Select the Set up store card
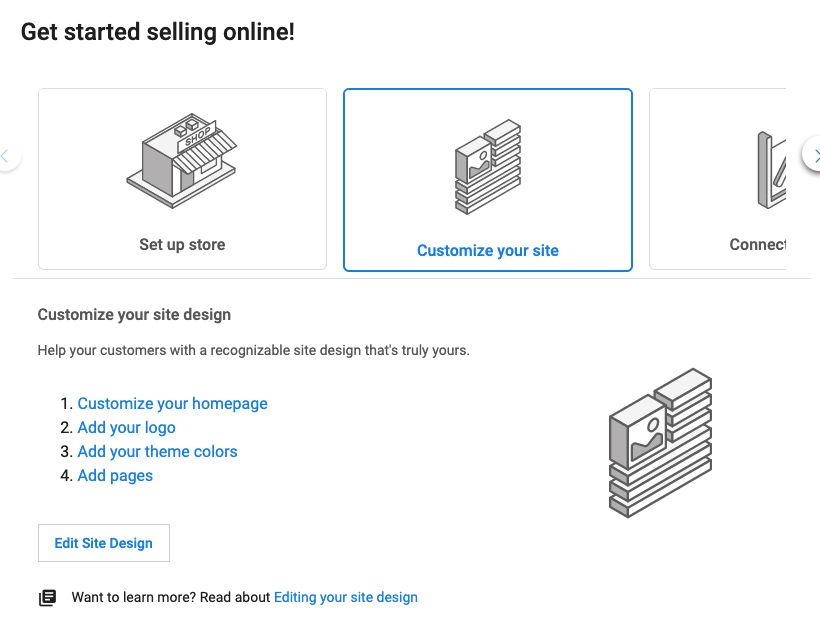This screenshot has height=641, width=820. pos(182,179)
